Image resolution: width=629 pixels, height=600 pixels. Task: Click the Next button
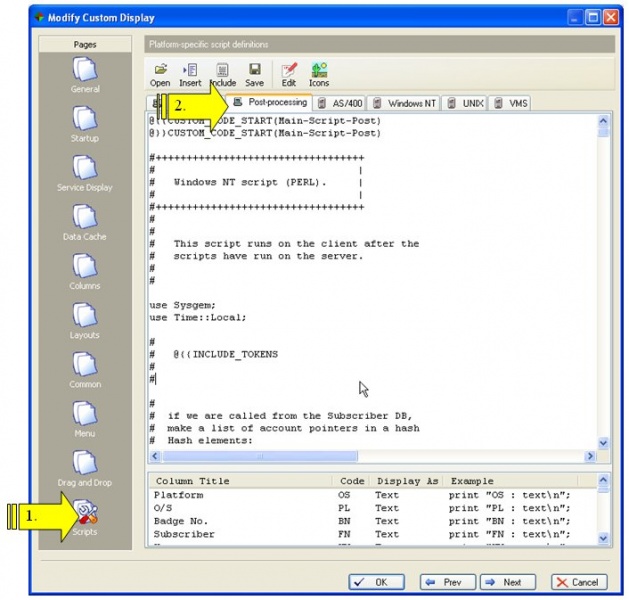(507, 582)
